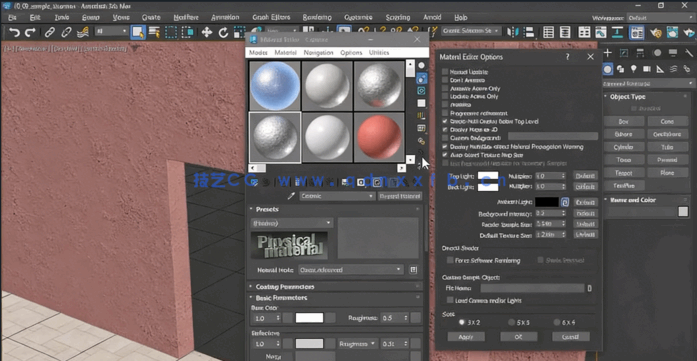Select the Lights category icon
Viewport: 697px width, 361px height.
click(634, 69)
